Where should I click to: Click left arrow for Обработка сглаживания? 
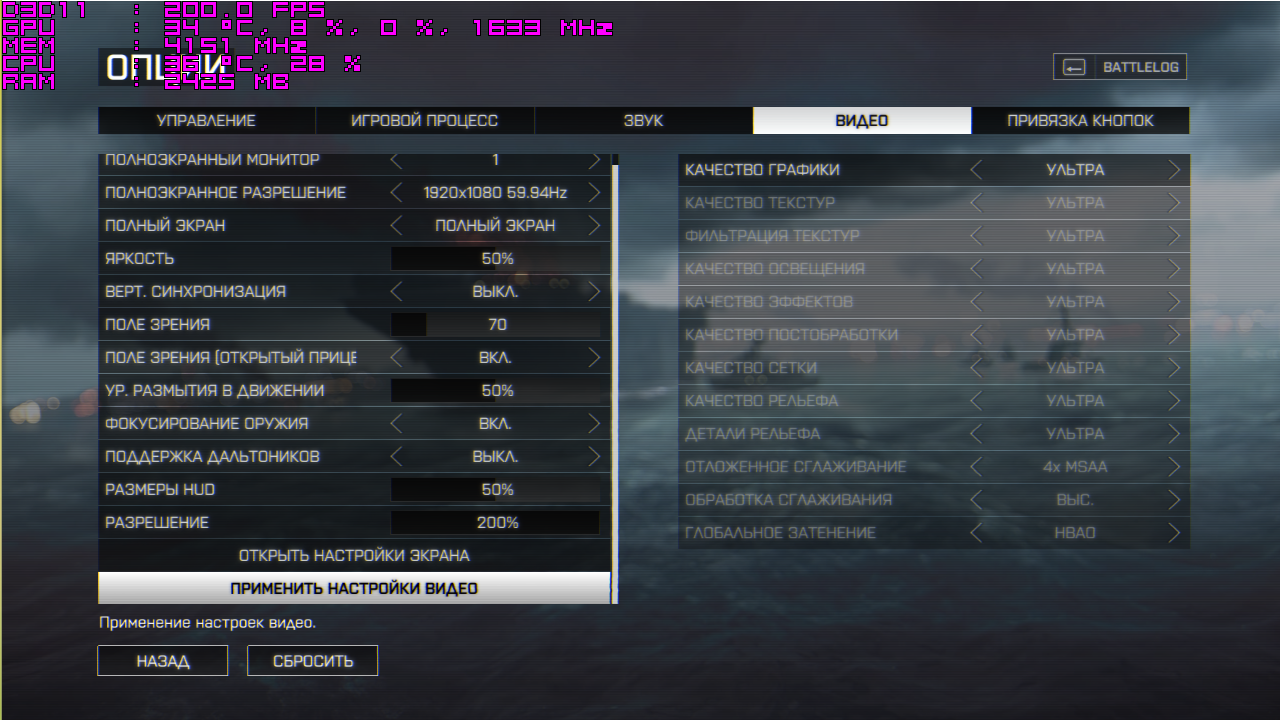(976, 500)
